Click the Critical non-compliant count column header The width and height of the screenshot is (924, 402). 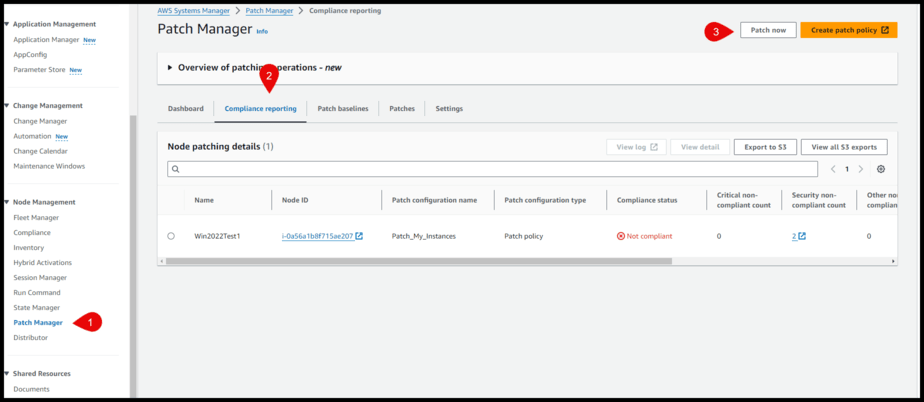(744, 200)
